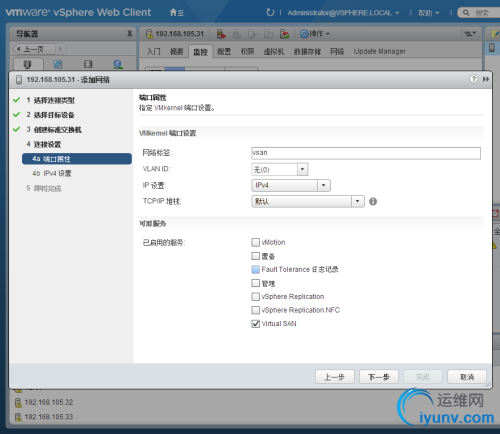Switch to the 监控 tab
Viewport: 500px width, 434px height.
[x=200, y=52]
